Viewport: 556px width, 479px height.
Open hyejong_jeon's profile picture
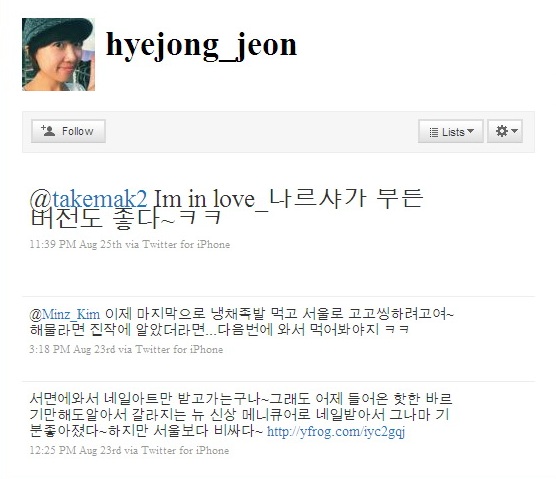[59, 54]
